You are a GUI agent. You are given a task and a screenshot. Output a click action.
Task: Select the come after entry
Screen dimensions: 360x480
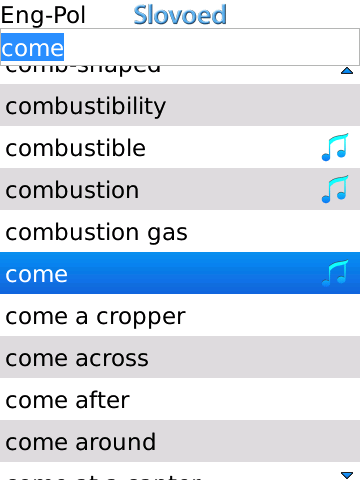click(x=180, y=399)
